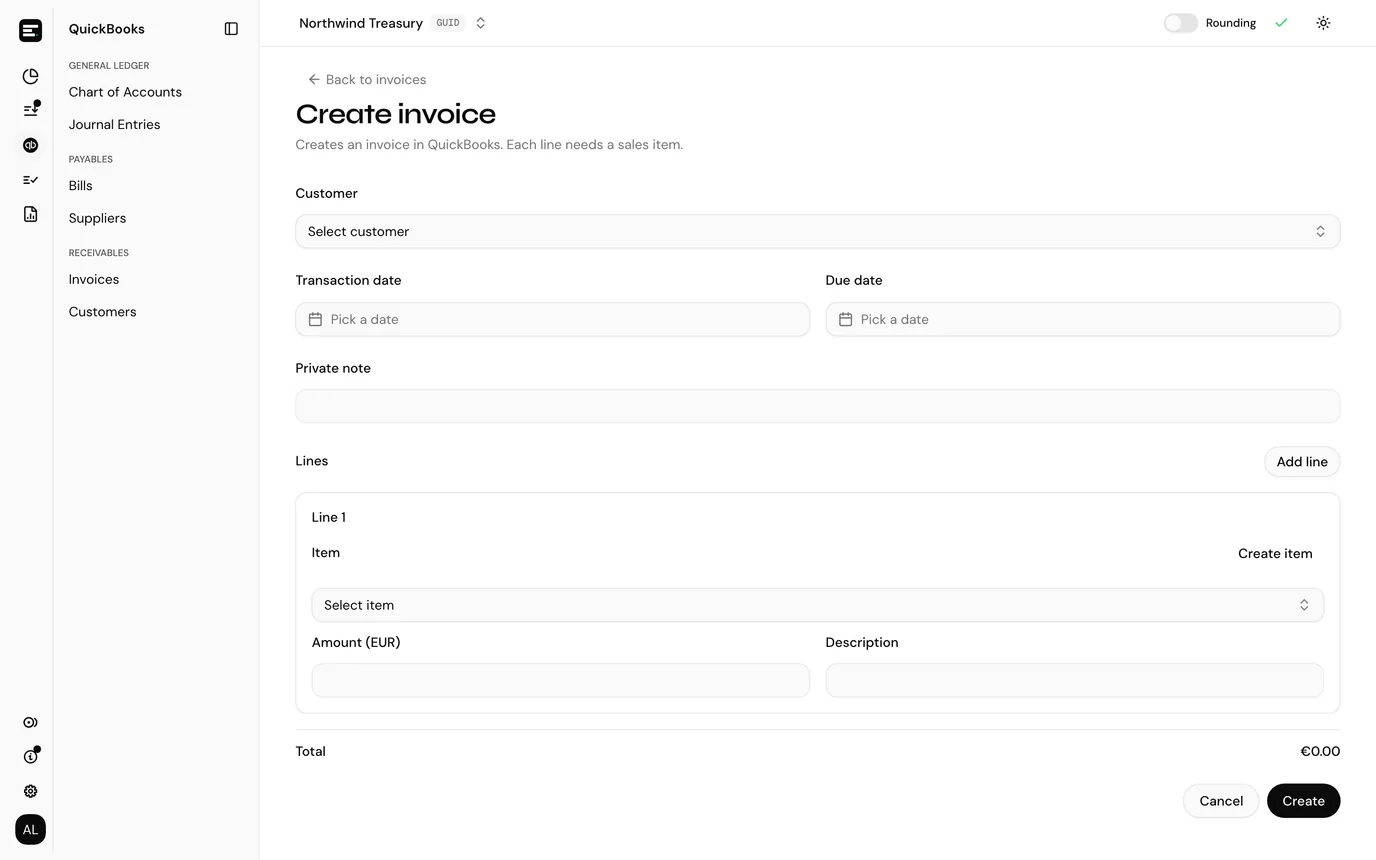Click the app logo in the left rail
This screenshot has height=860, width=1376.
point(30,30)
